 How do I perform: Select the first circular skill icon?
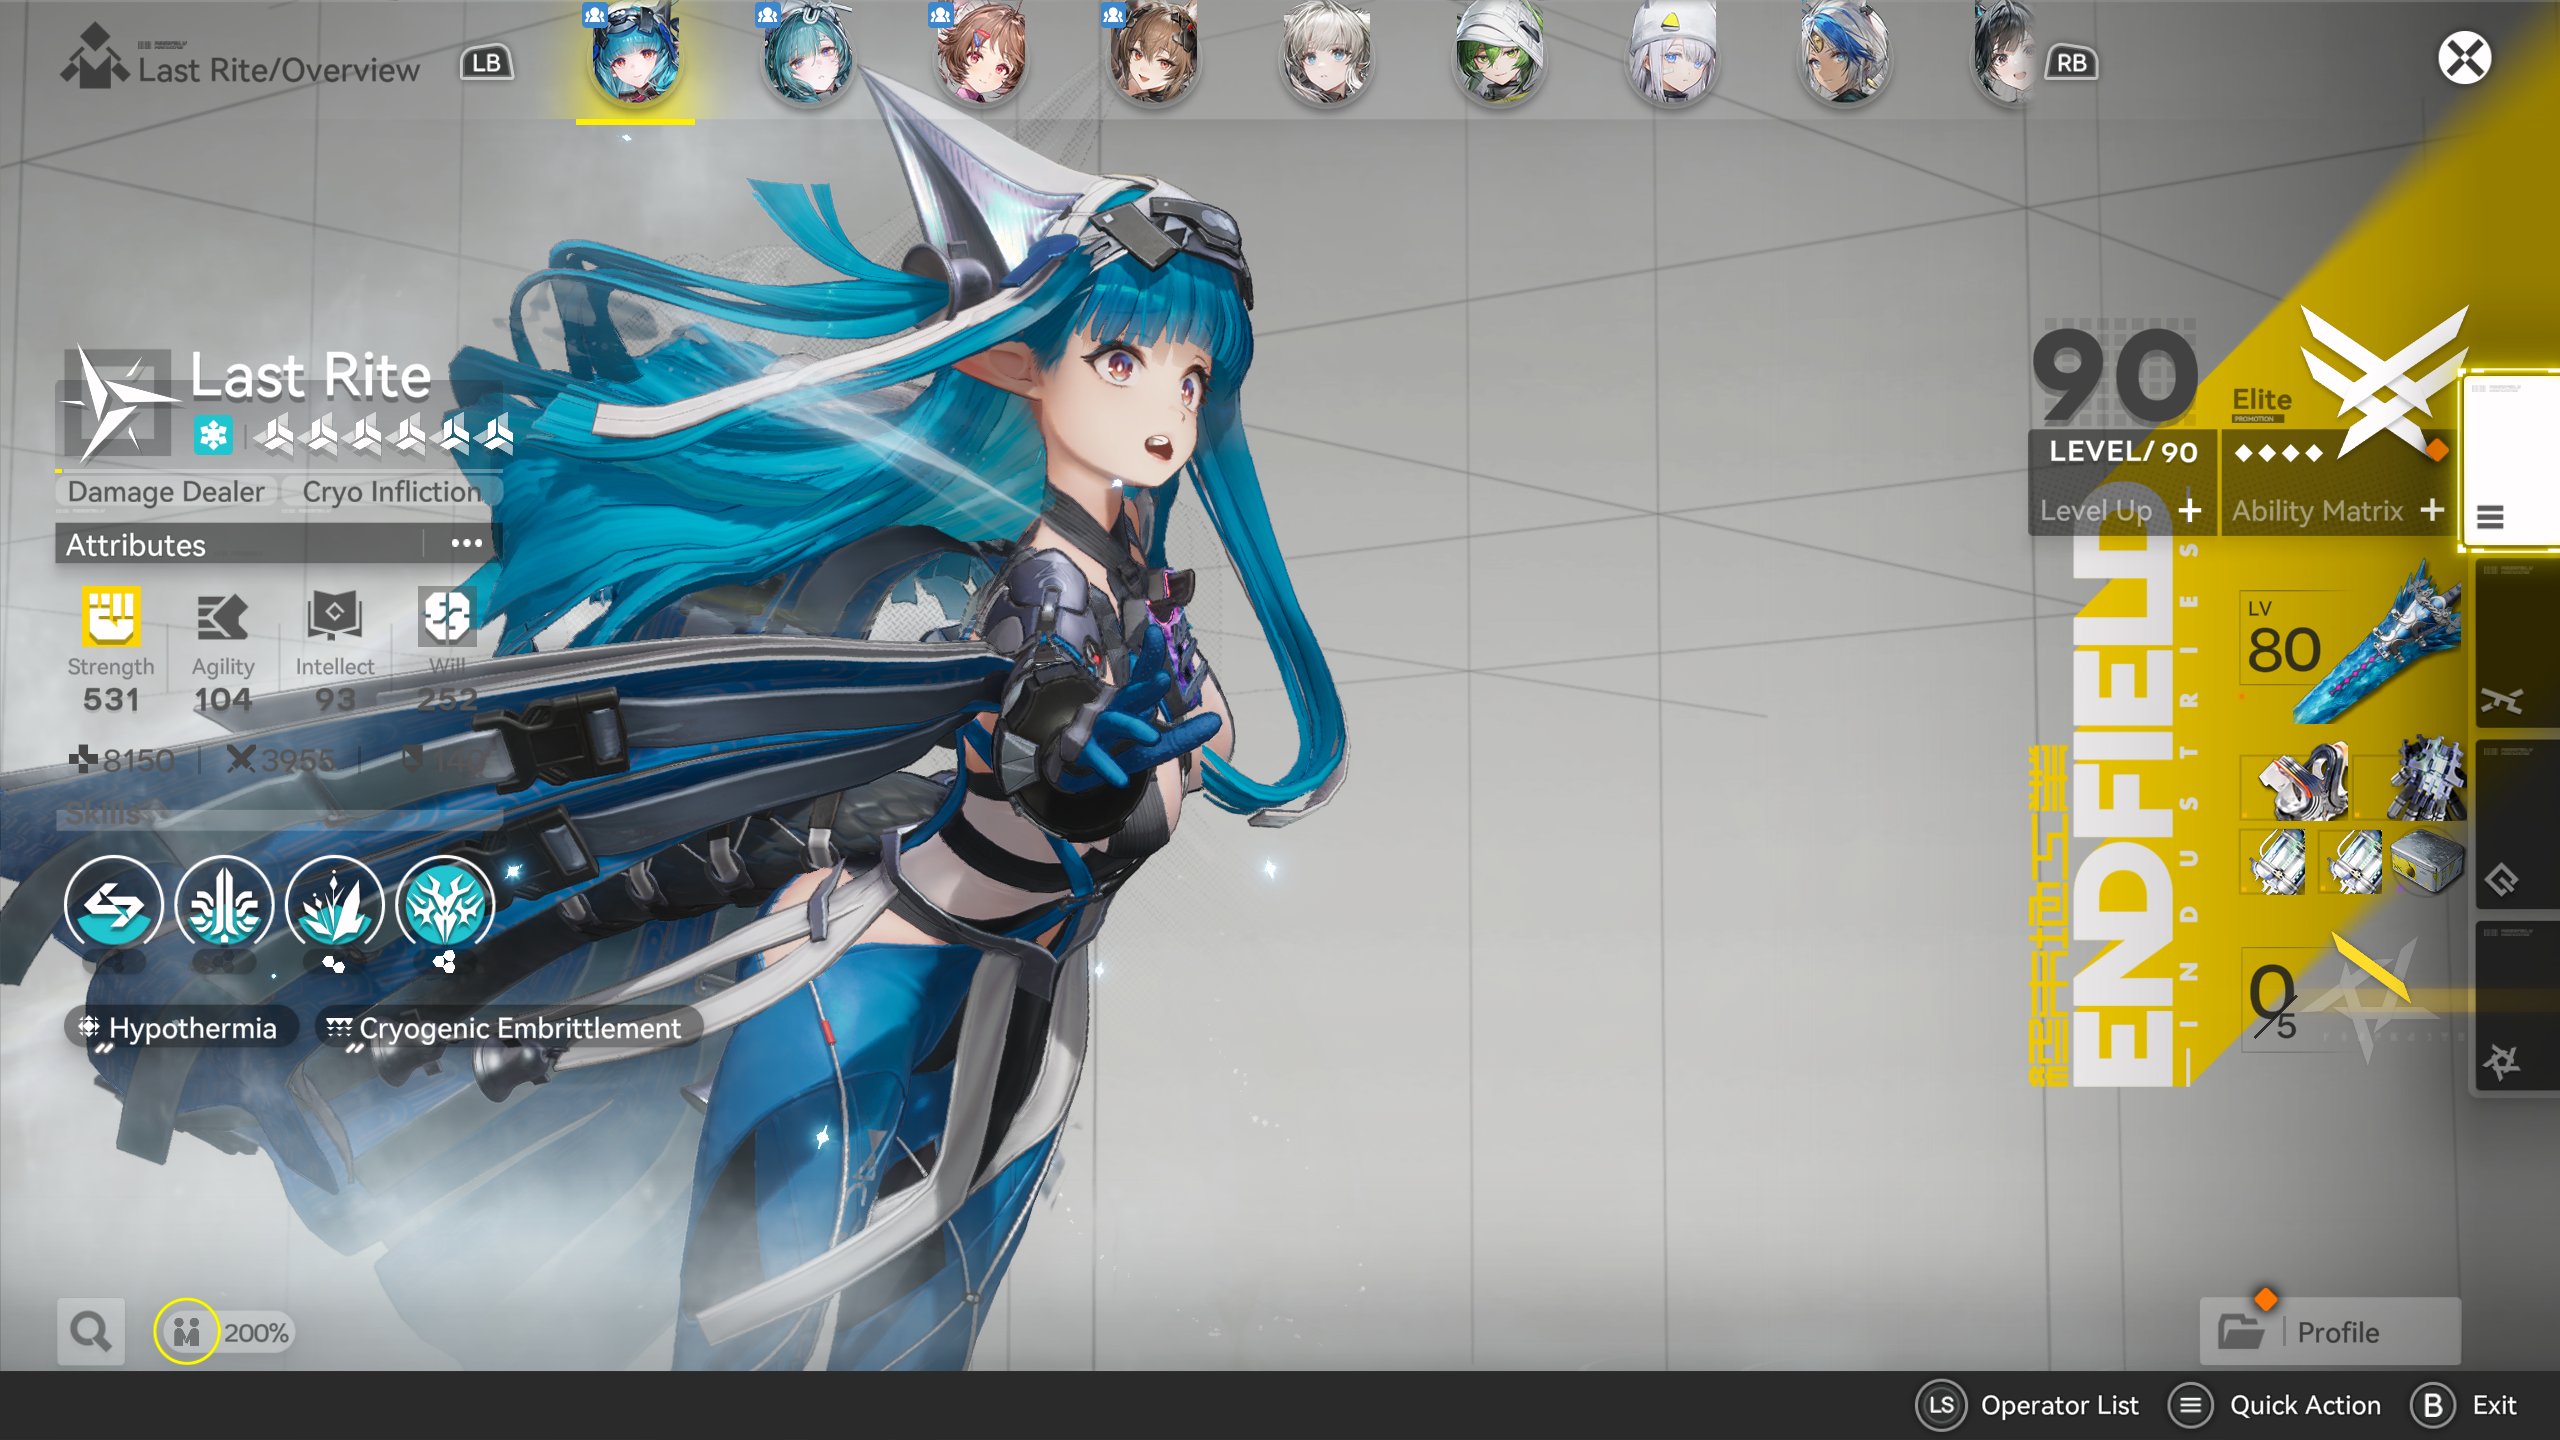pos(114,905)
